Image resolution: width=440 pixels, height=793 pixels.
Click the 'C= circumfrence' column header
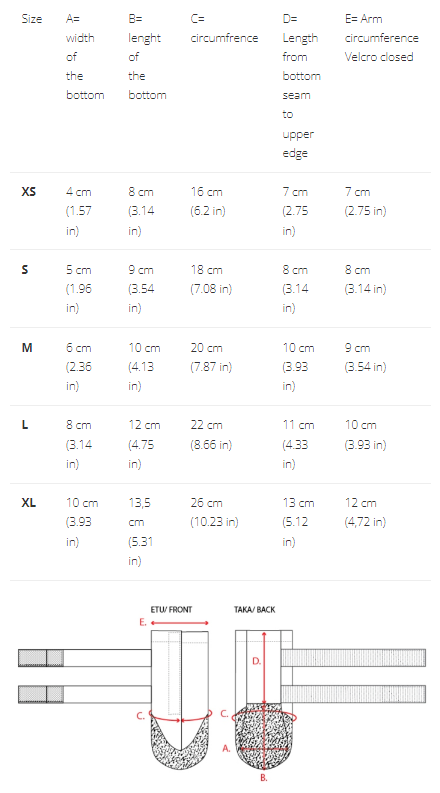pyautogui.click(x=224, y=28)
